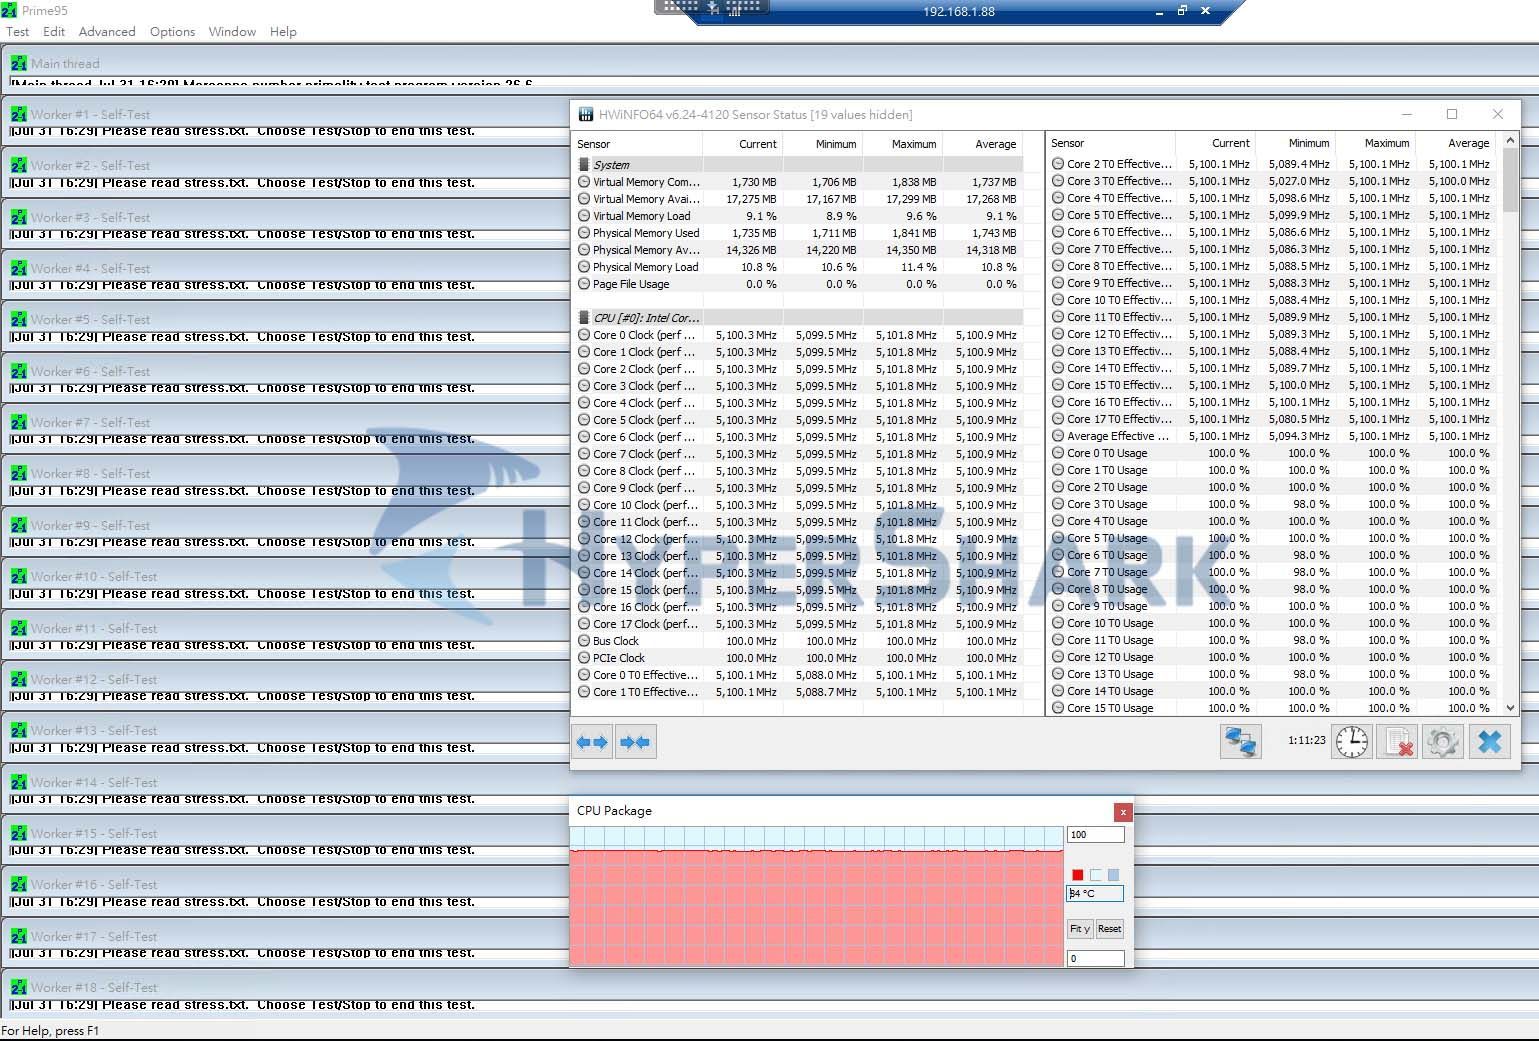Viewport: 1539px width, 1041px height.
Task: Open the Options menu in Prime95
Action: 172,31
